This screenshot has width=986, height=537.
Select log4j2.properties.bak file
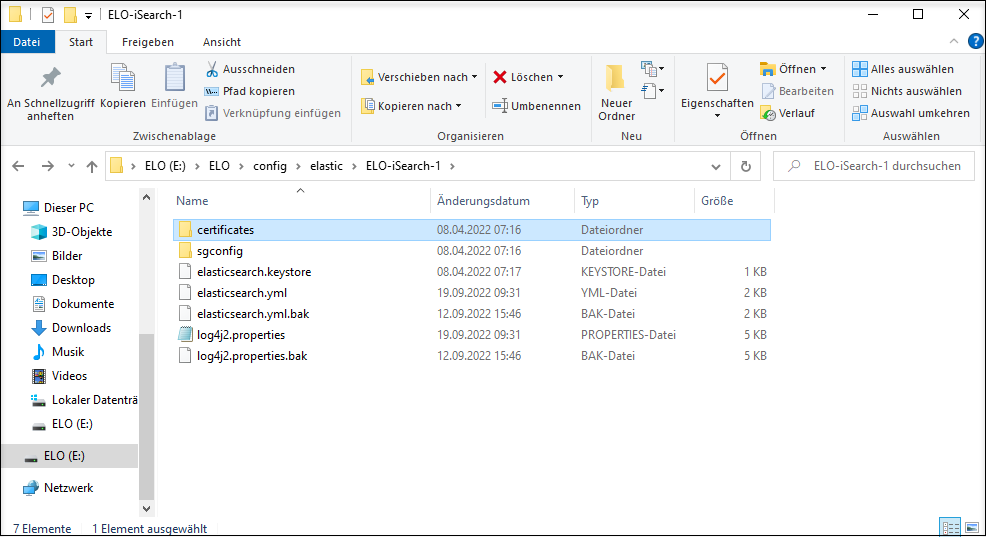tap(472, 356)
